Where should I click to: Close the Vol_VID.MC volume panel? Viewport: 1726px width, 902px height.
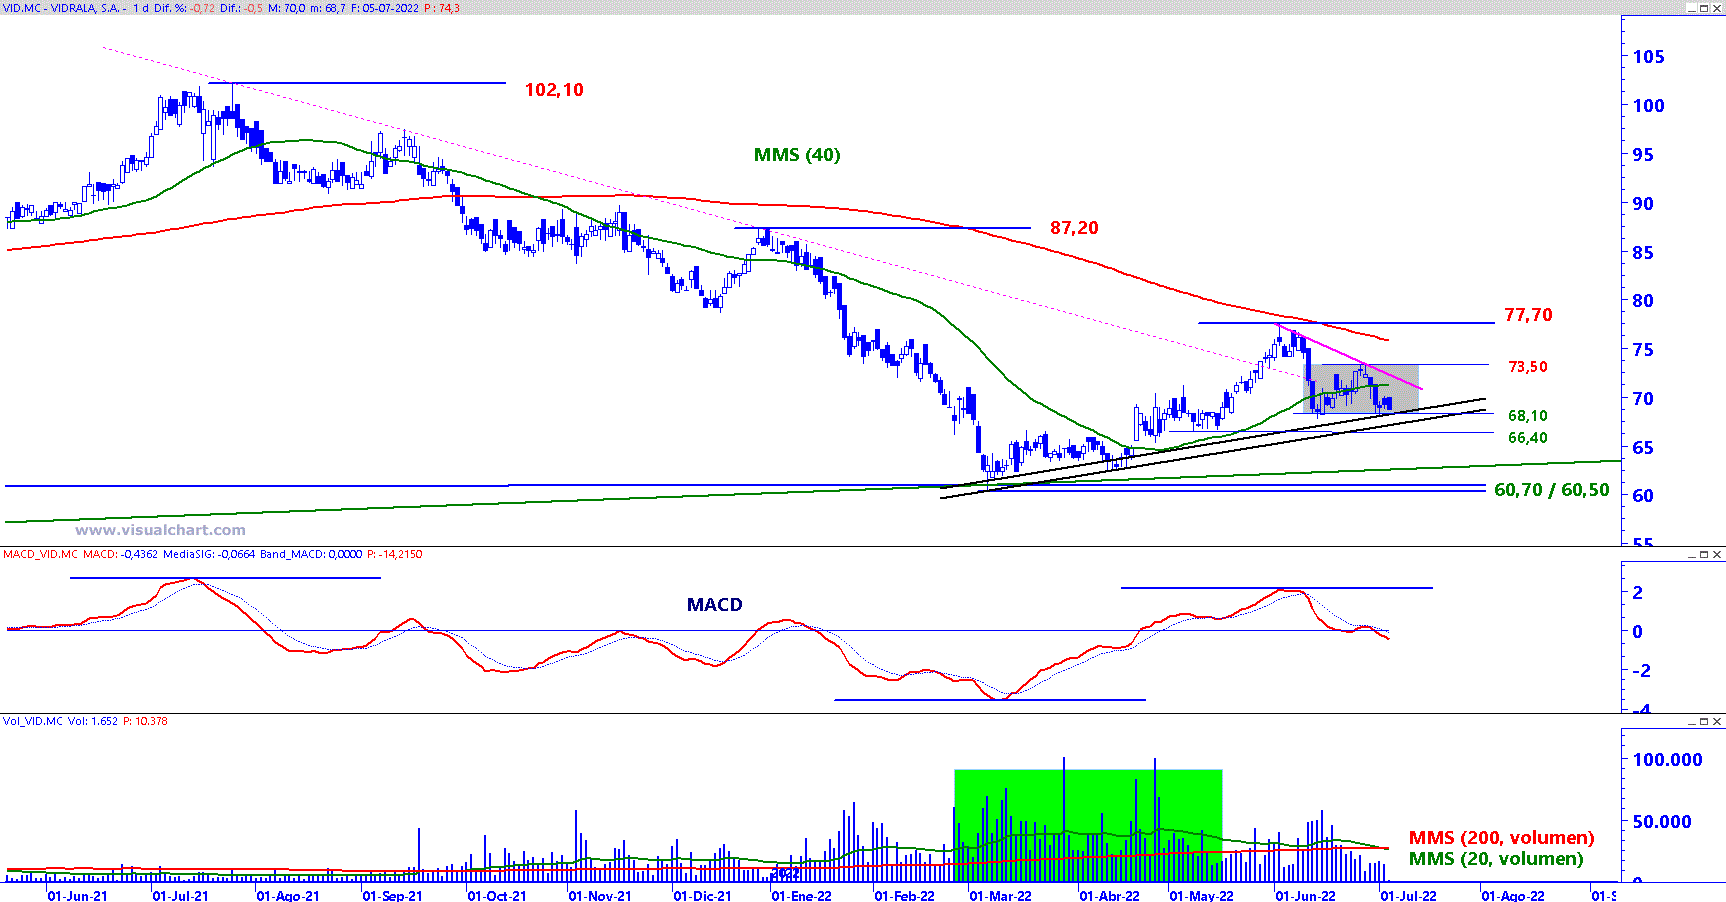click(x=1717, y=721)
